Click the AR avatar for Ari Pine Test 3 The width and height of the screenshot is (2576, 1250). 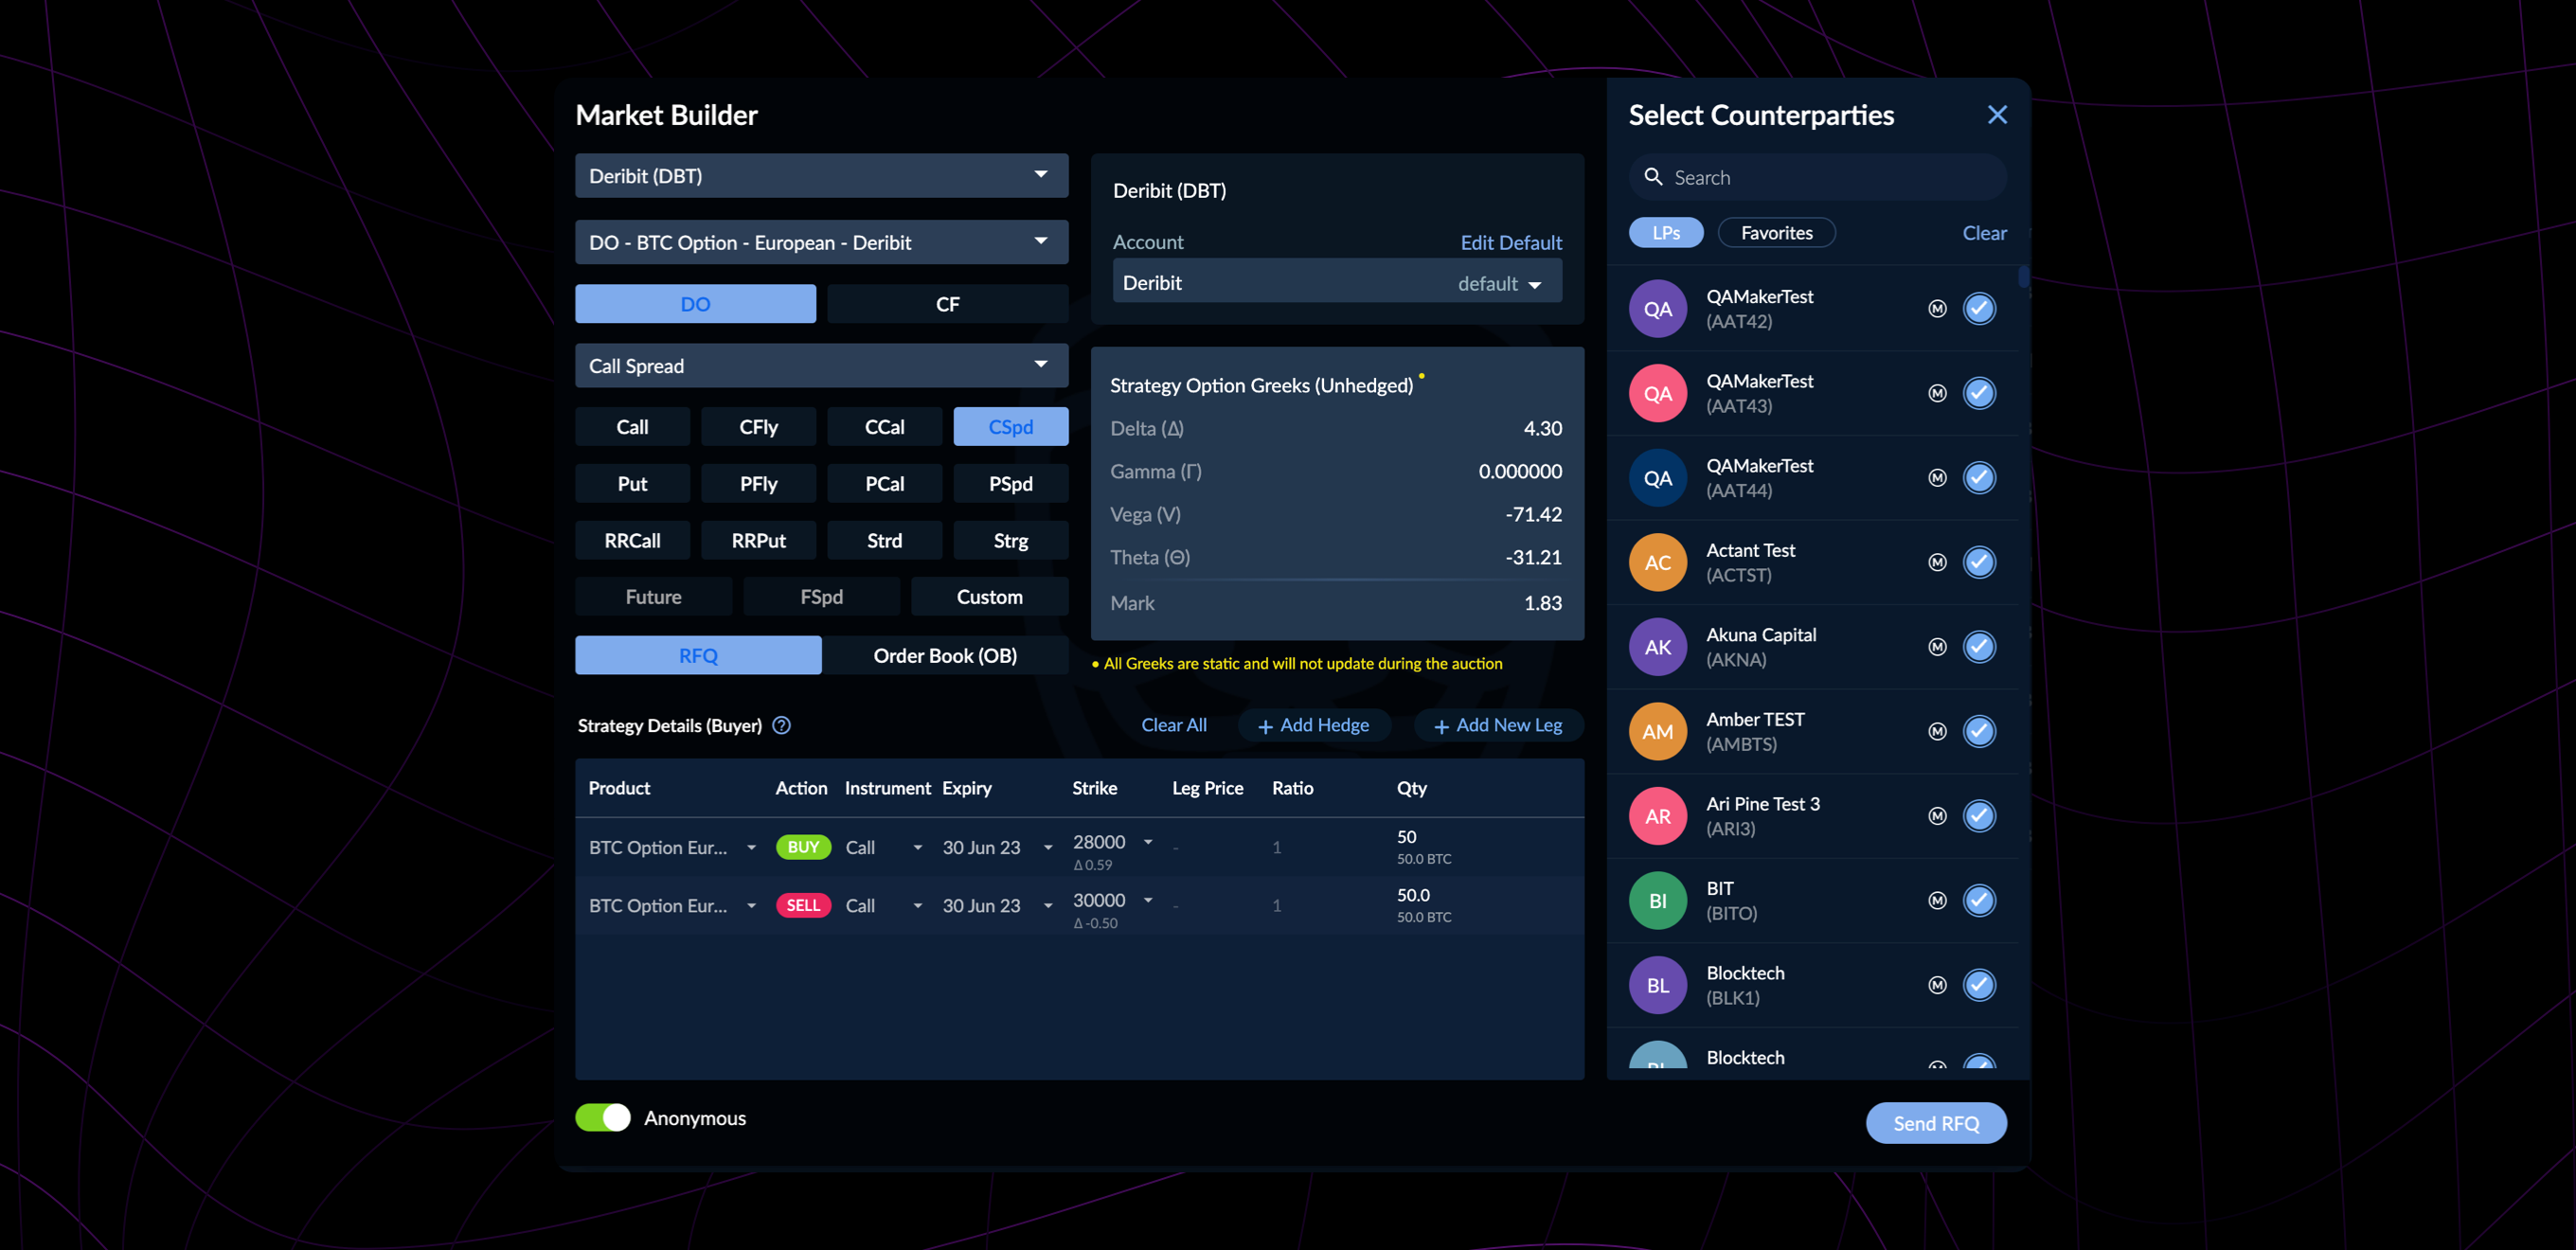[x=1657, y=816]
